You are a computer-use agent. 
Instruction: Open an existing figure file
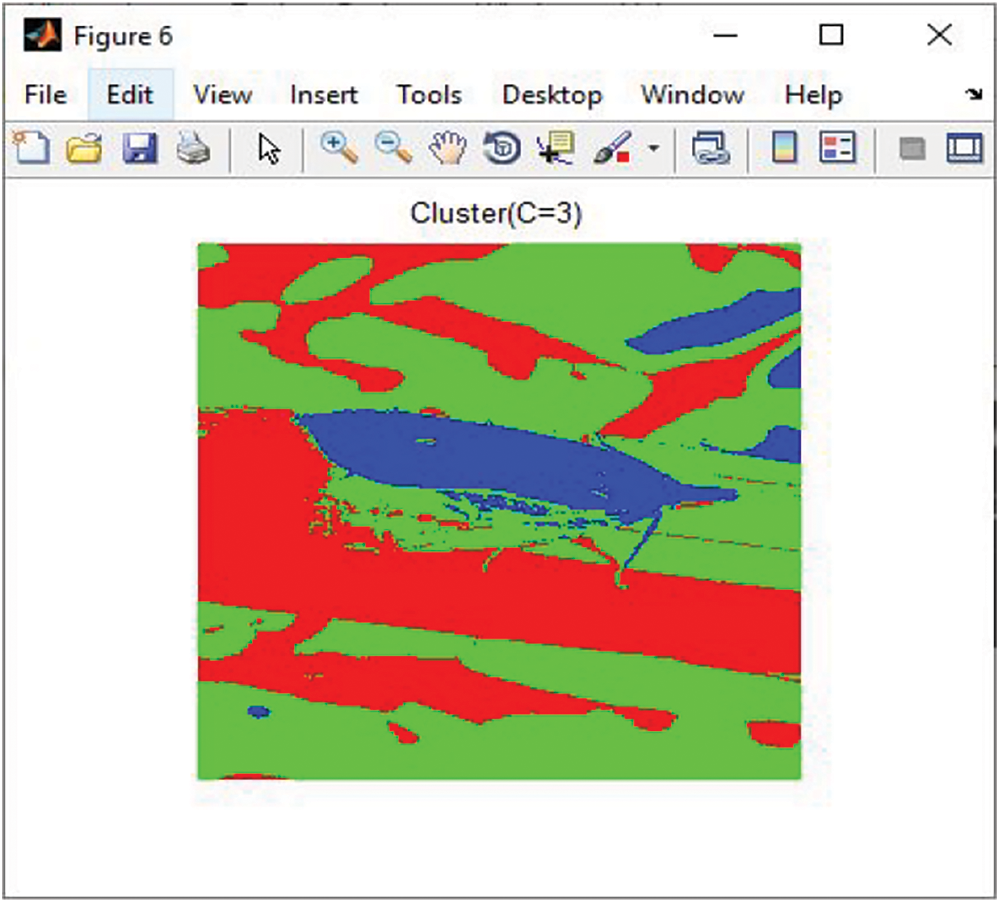pos(85,147)
